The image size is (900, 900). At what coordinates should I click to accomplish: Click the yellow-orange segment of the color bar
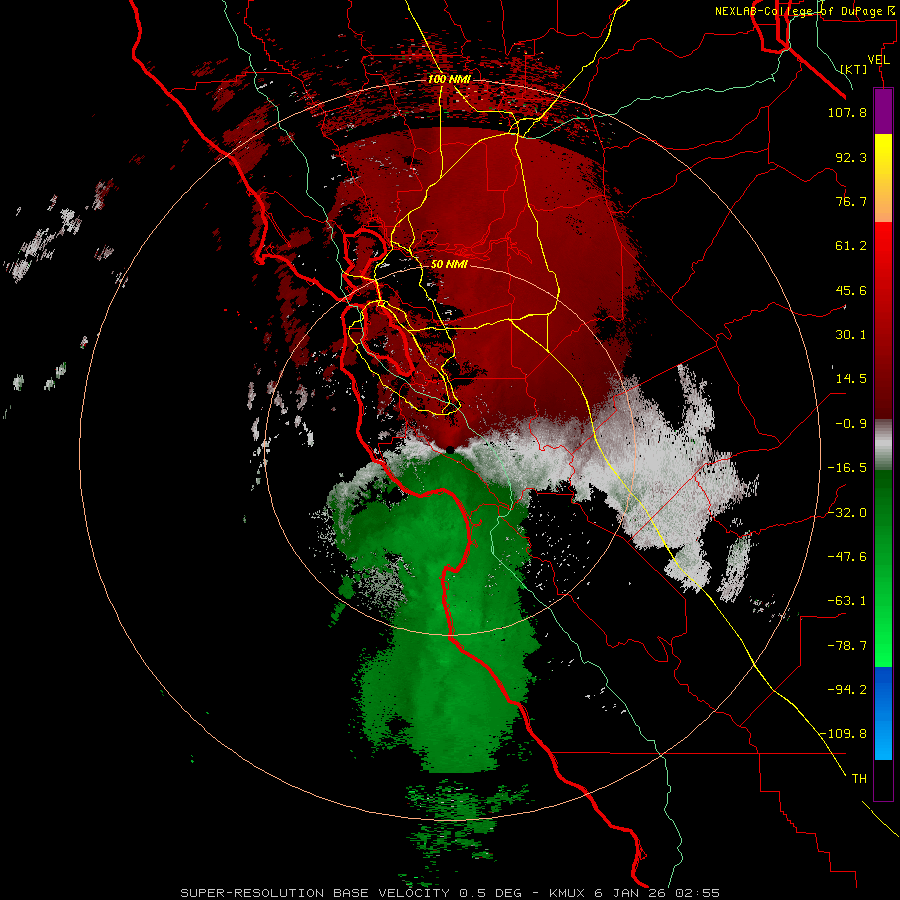pyautogui.click(x=883, y=178)
